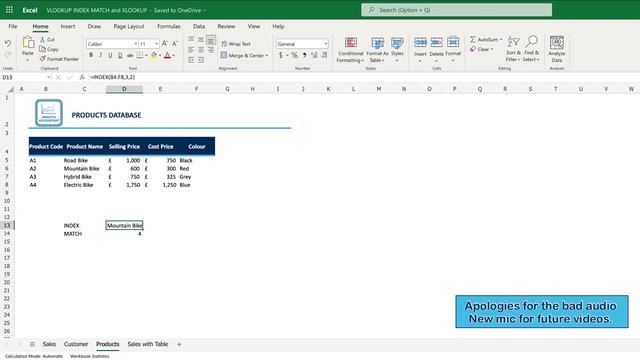Viewport: 640px width, 360px height.
Task: Click Wrap Text button
Action: tap(236, 44)
